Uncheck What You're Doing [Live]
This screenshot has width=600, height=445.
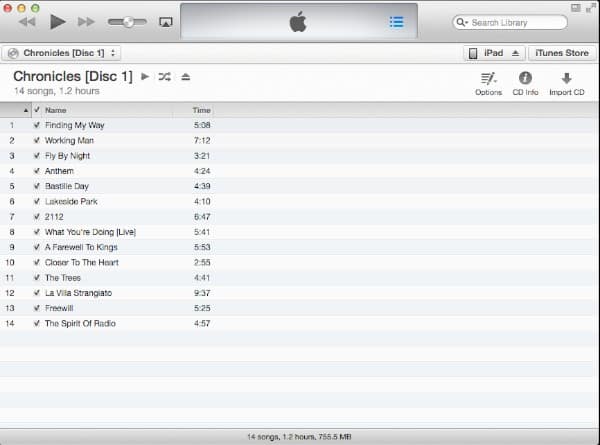[x=37, y=232]
